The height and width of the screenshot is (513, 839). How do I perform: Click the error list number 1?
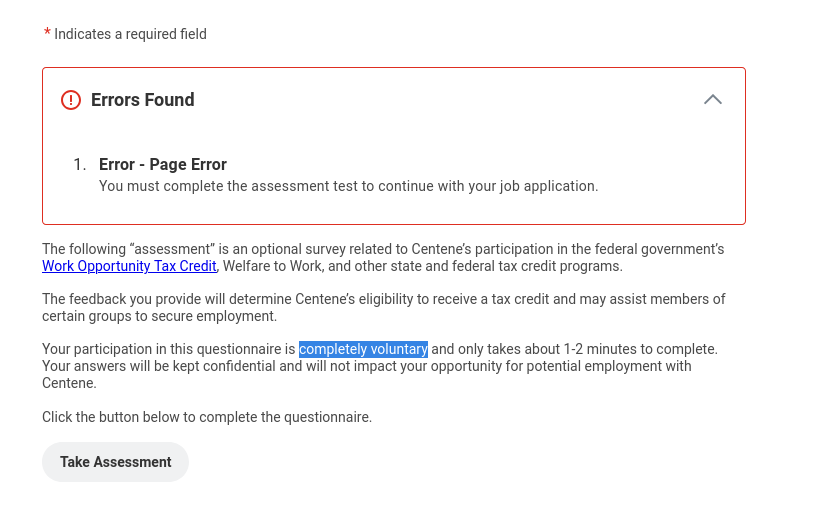click(80, 164)
